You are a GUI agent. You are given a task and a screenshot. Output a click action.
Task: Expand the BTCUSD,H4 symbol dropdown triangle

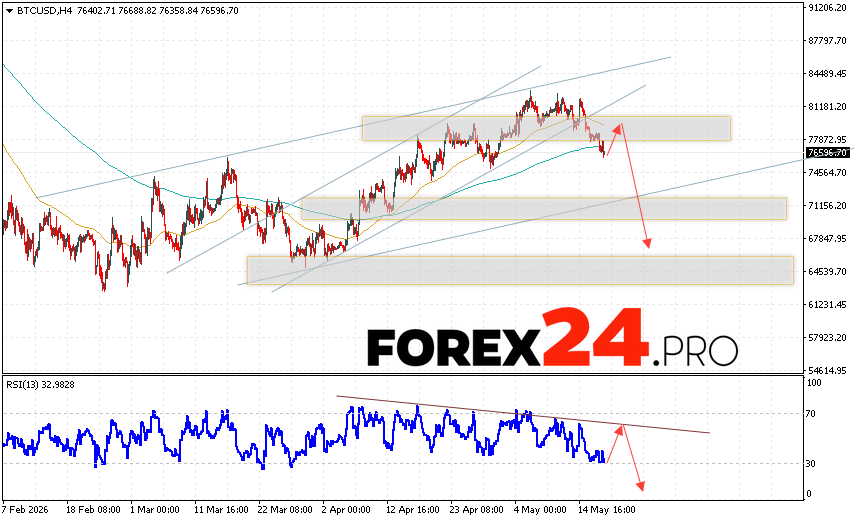[9, 11]
